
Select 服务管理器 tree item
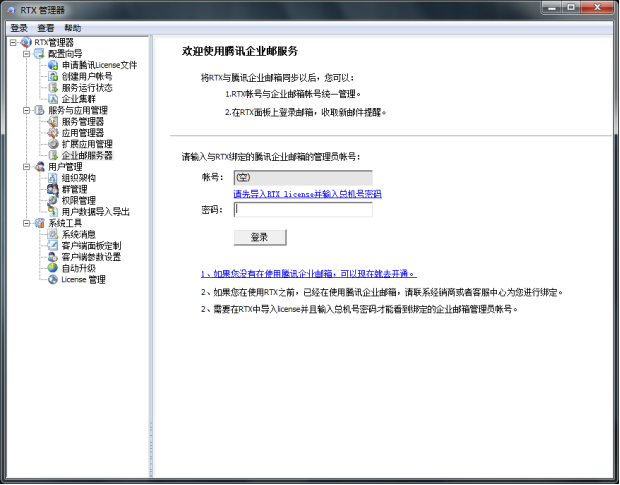click(83, 121)
